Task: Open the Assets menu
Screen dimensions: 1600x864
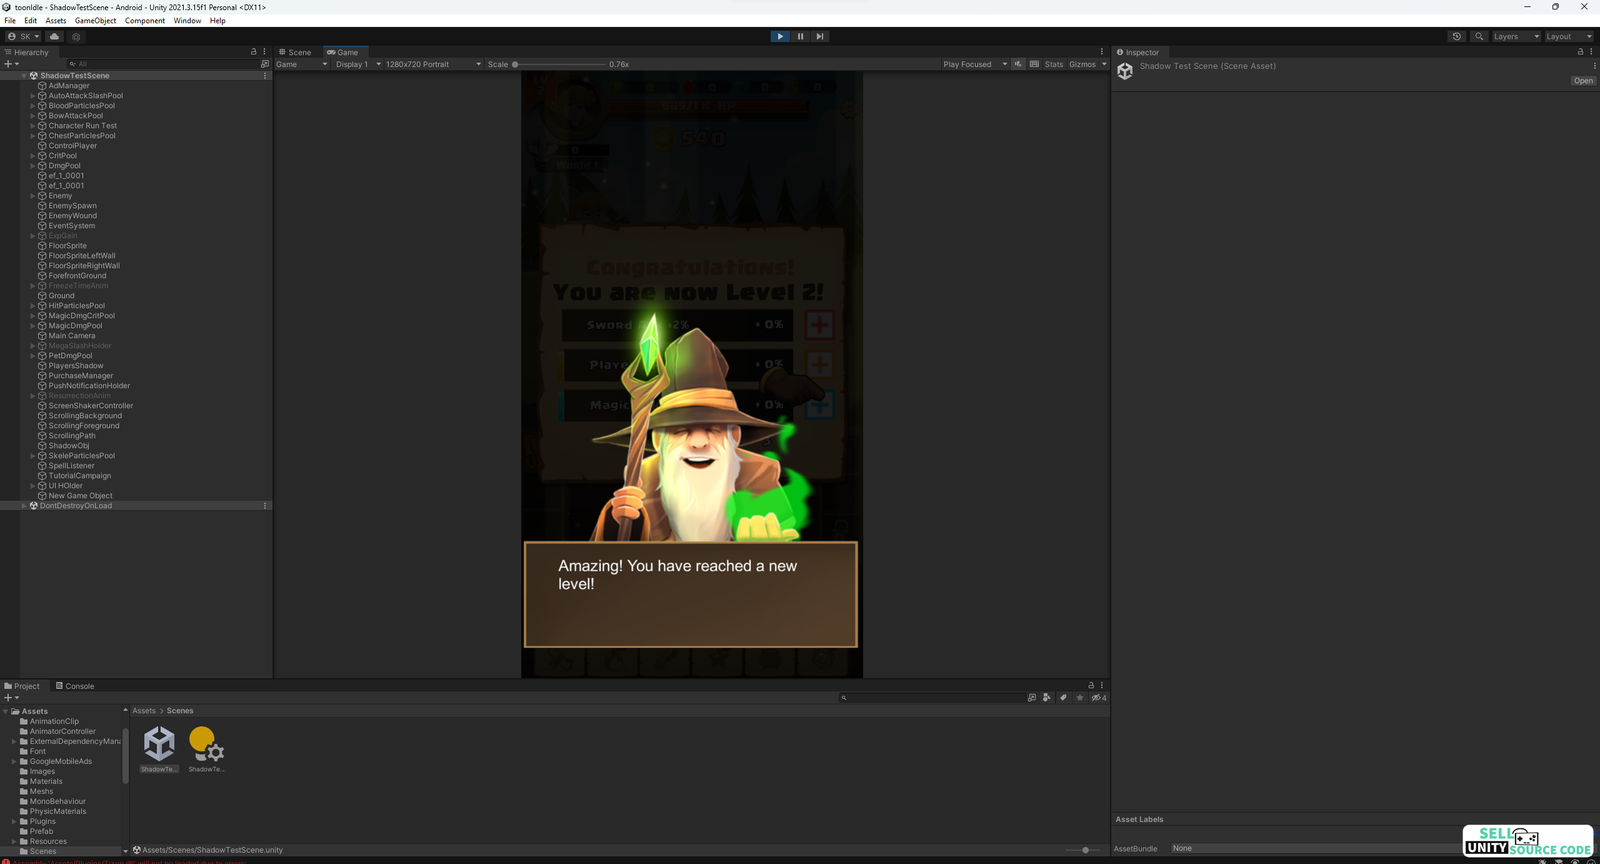Action: pyautogui.click(x=56, y=20)
